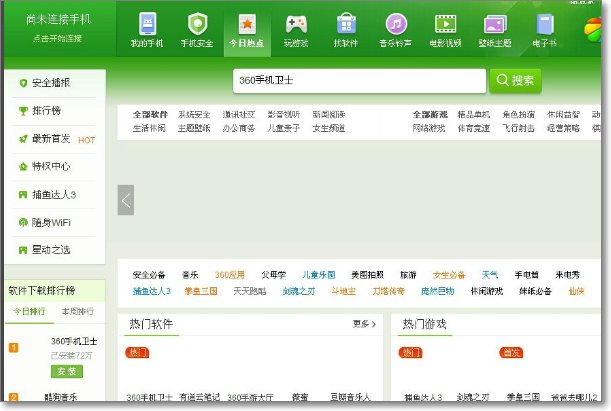Image resolution: width=611 pixels, height=411 pixels.
Task: Open the 主题壁纸 category link
Action: (194, 128)
